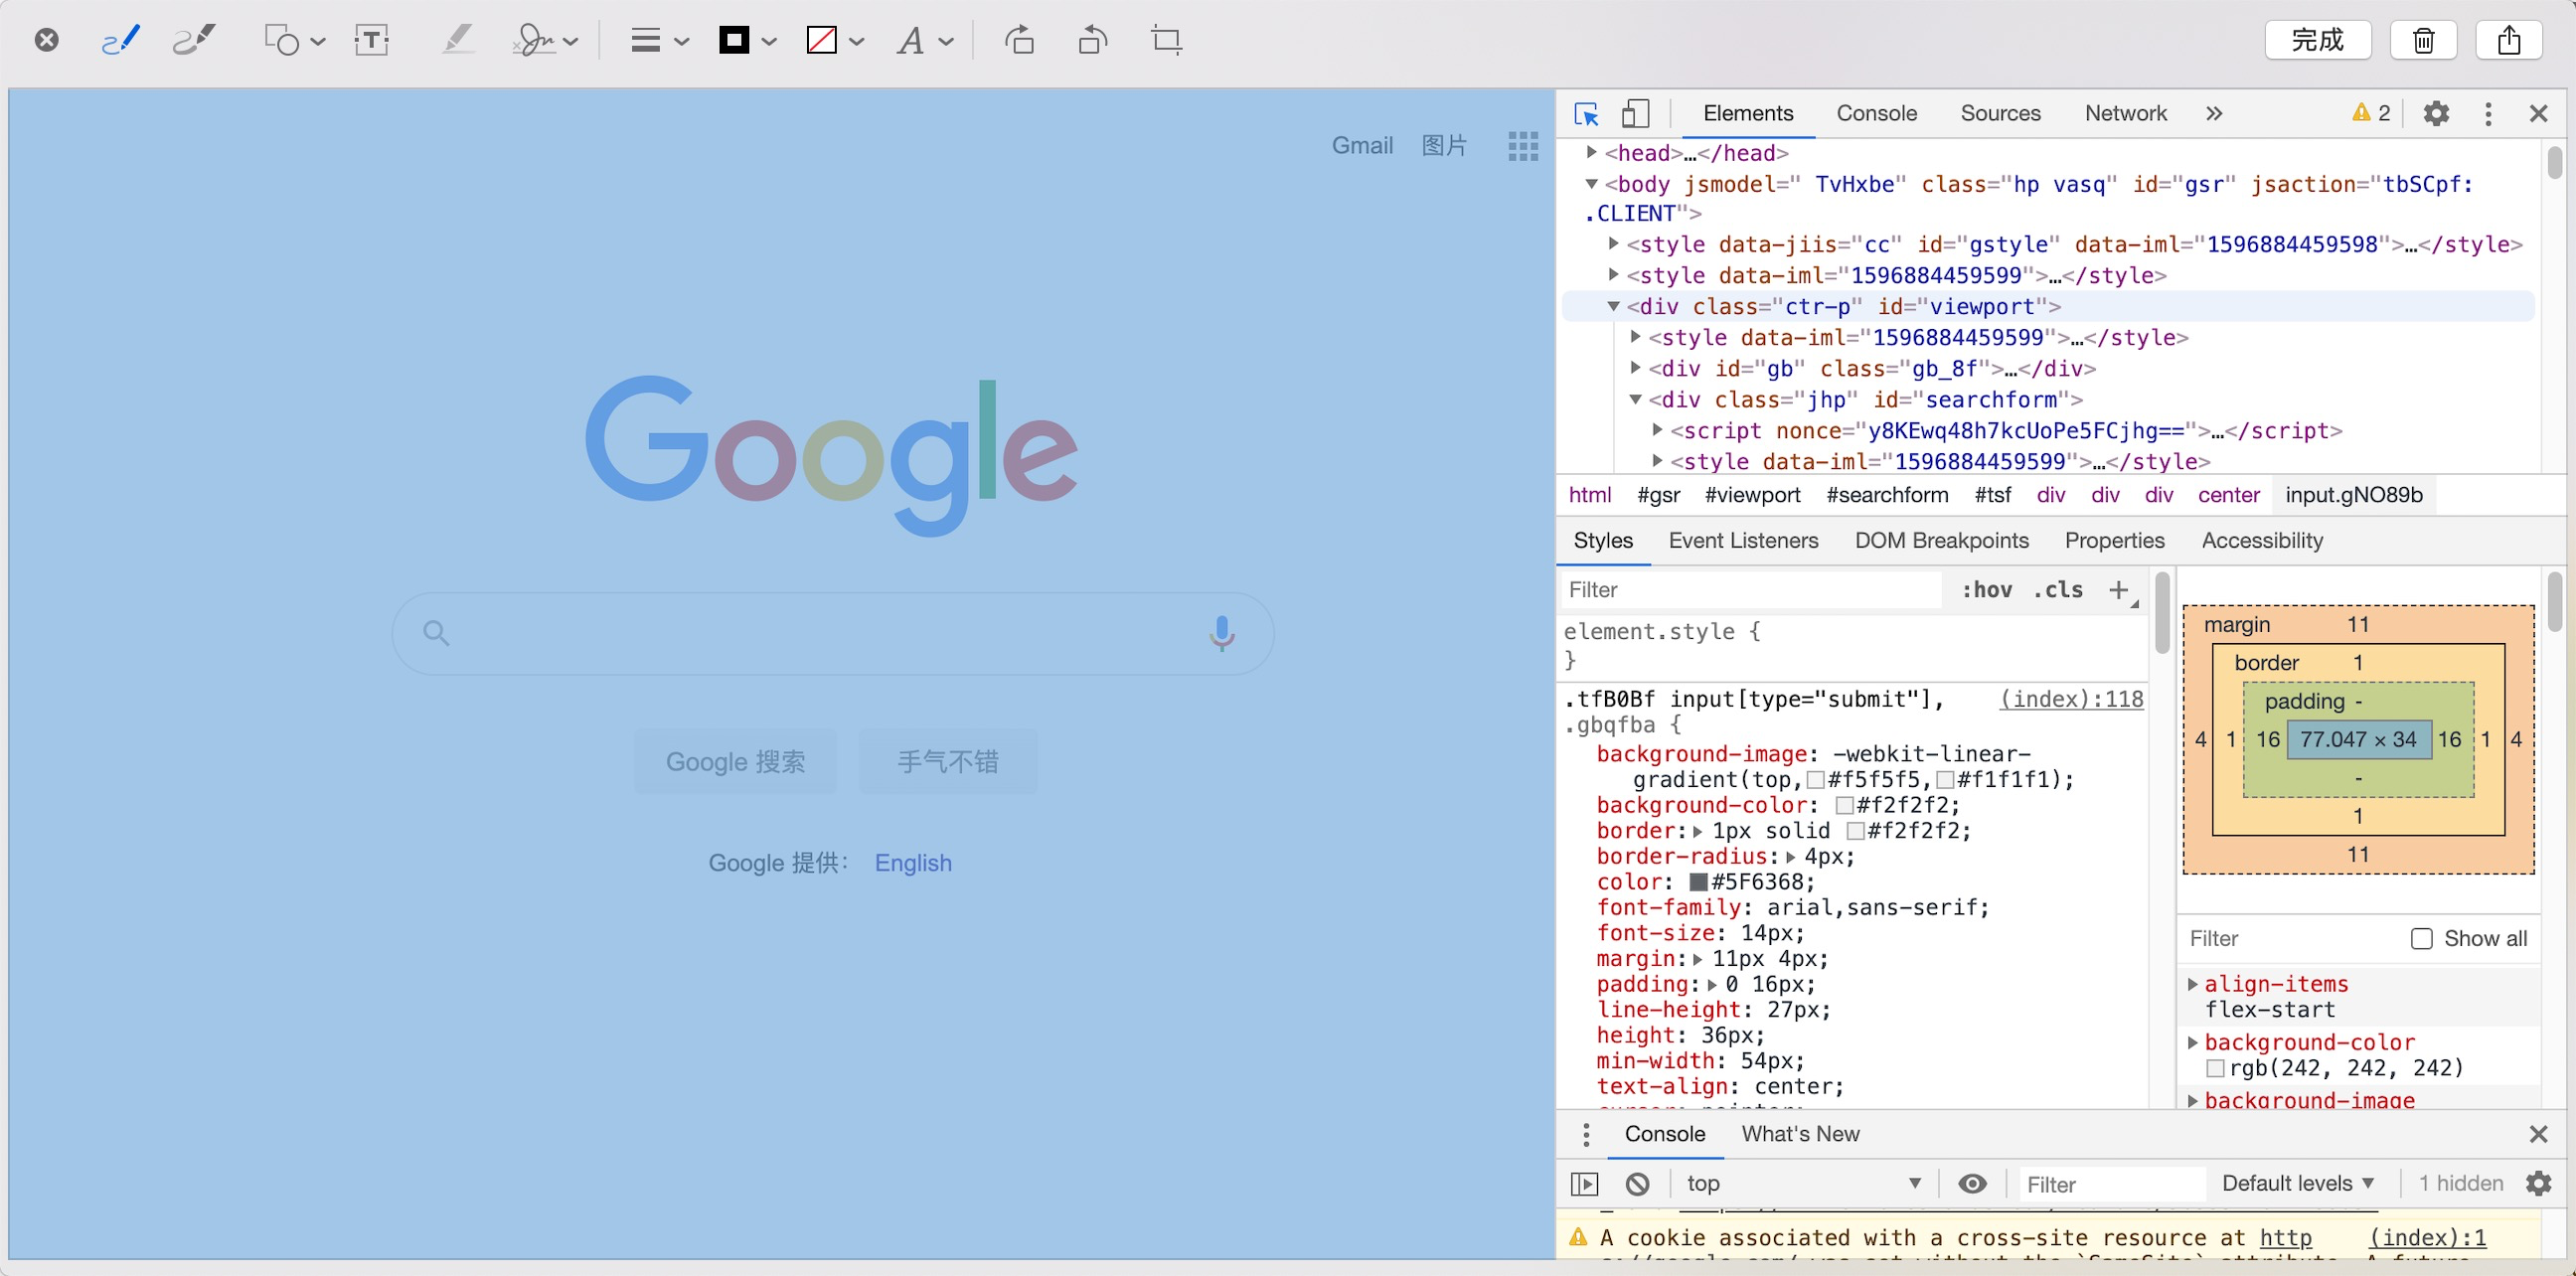
Task: Click the trash delete icon
Action: pos(2423,40)
